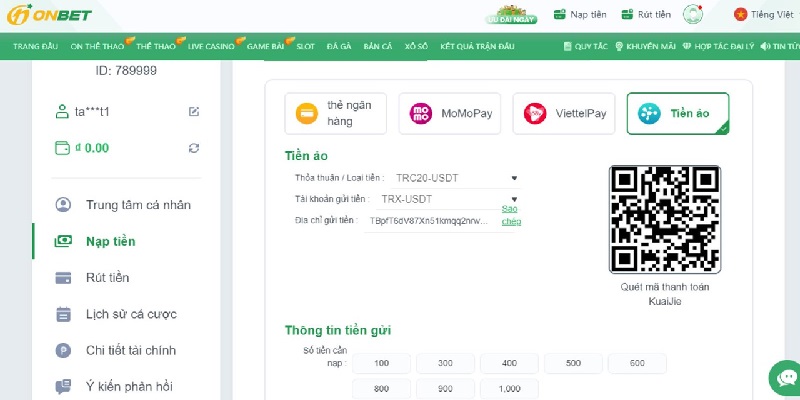Click the Rút tiền icon in header
This screenshot has width=800, height=400.
(x=627, y=14)
